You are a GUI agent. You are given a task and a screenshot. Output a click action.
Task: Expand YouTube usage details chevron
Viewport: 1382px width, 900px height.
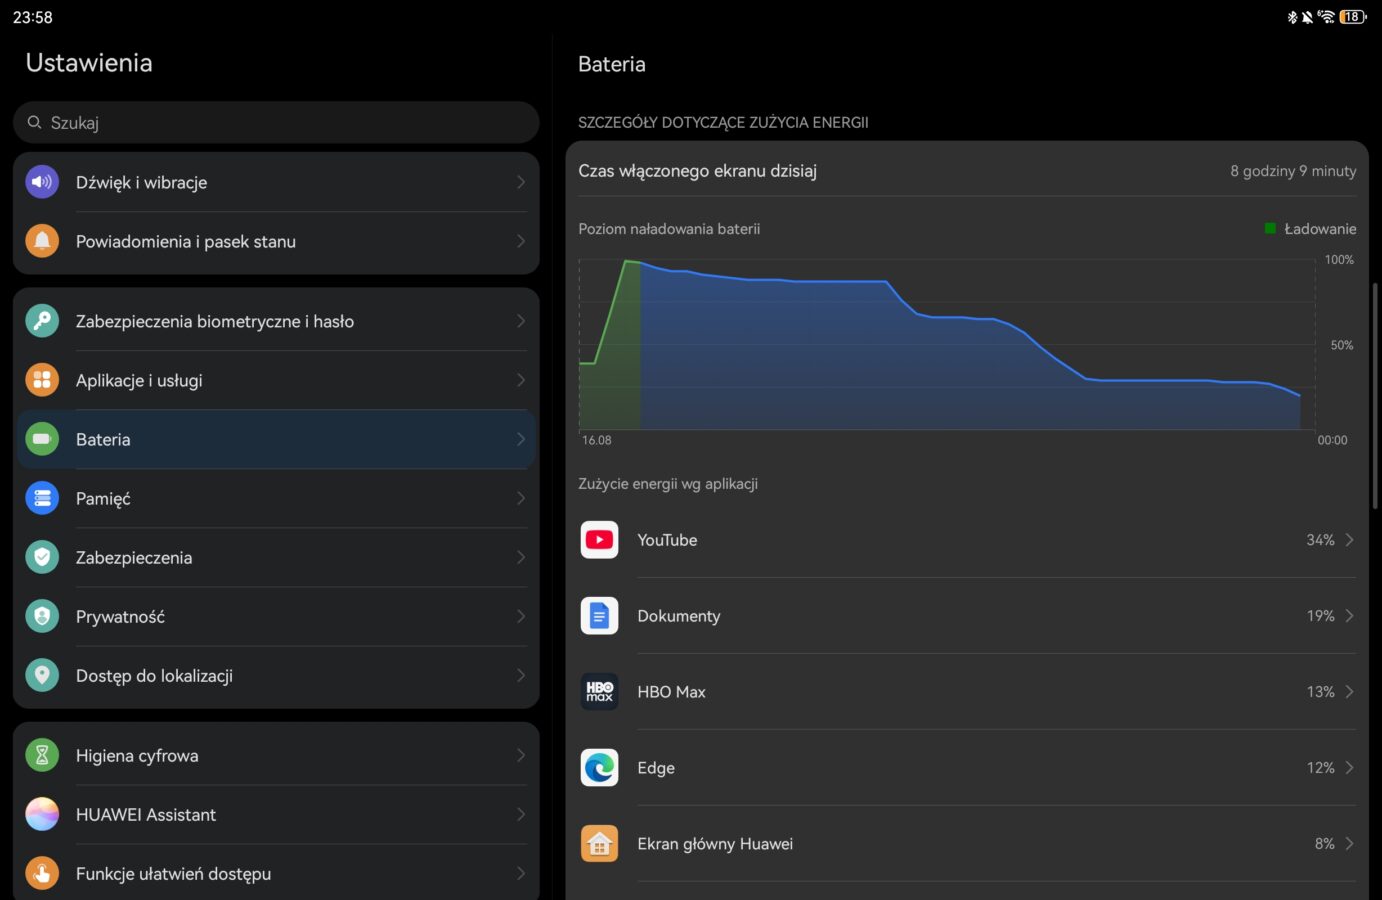click(x=1349, y=540)
